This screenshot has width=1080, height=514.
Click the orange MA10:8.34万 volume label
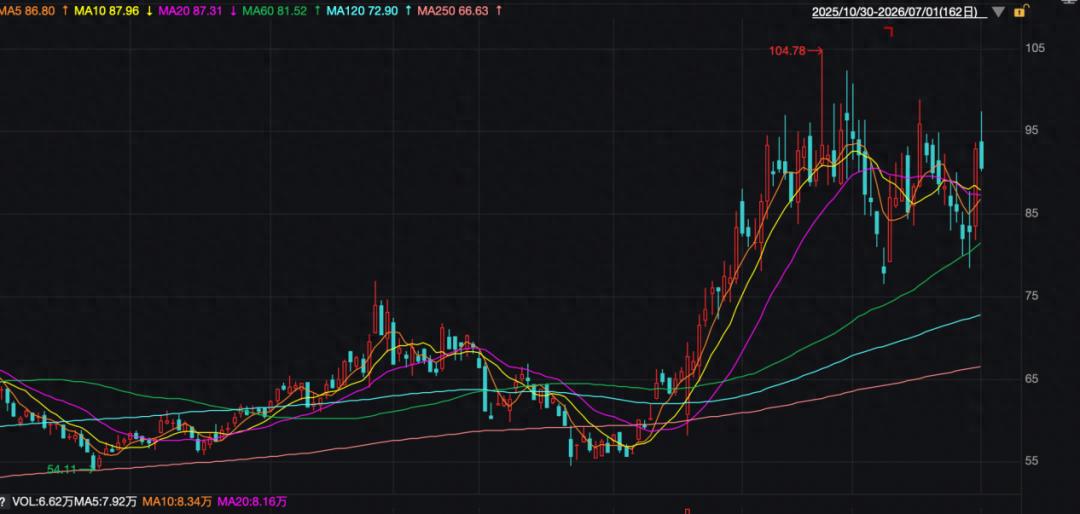pos(176,502)
